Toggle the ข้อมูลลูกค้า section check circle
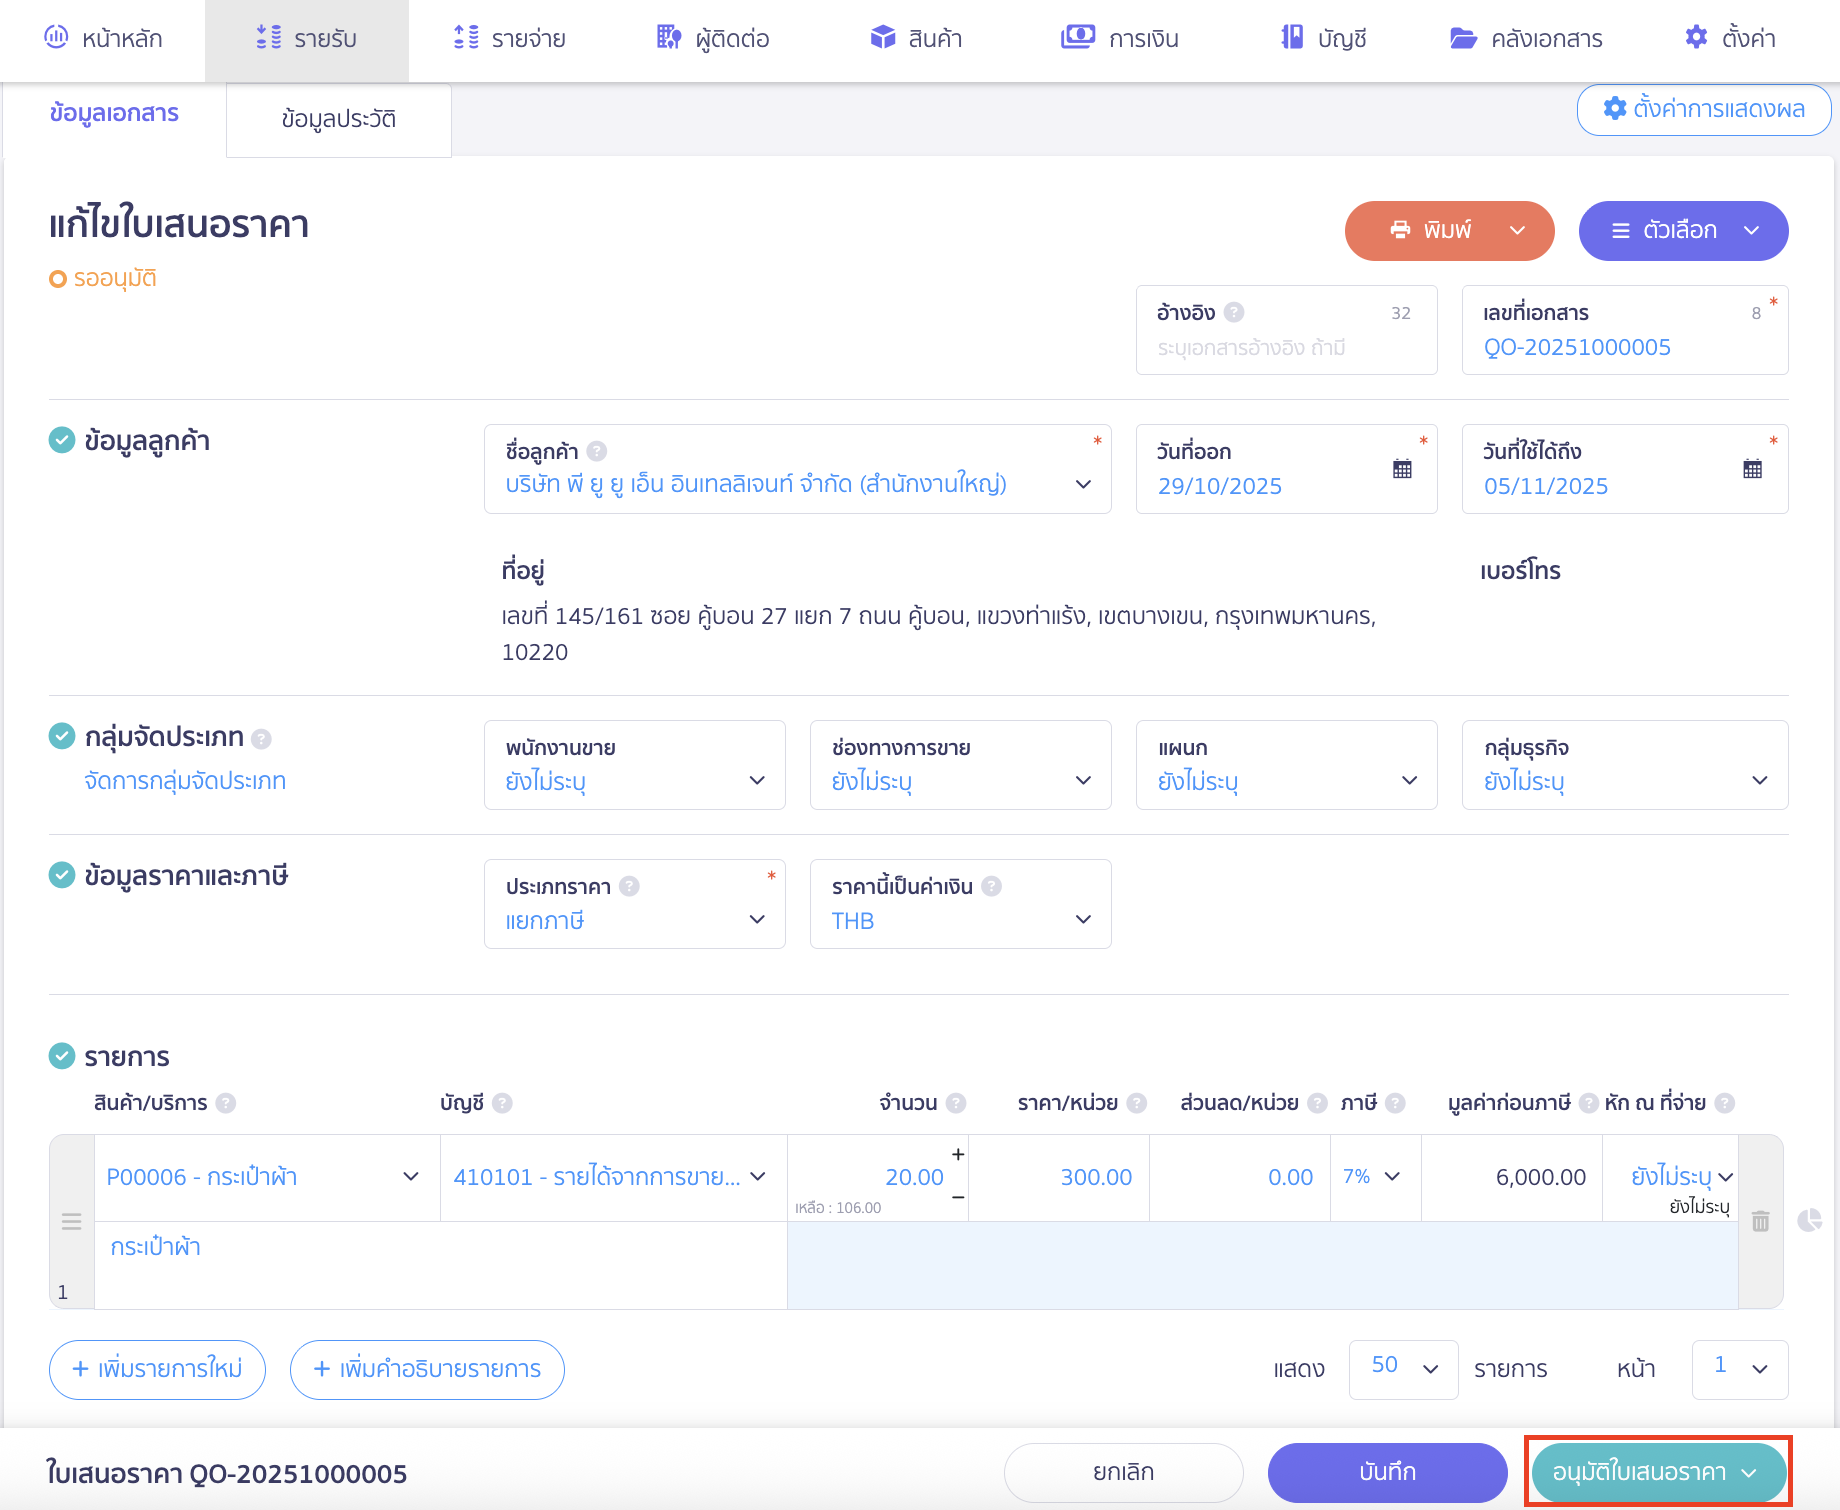This screenshot has height=1510, width=1840. coord(62,440)
